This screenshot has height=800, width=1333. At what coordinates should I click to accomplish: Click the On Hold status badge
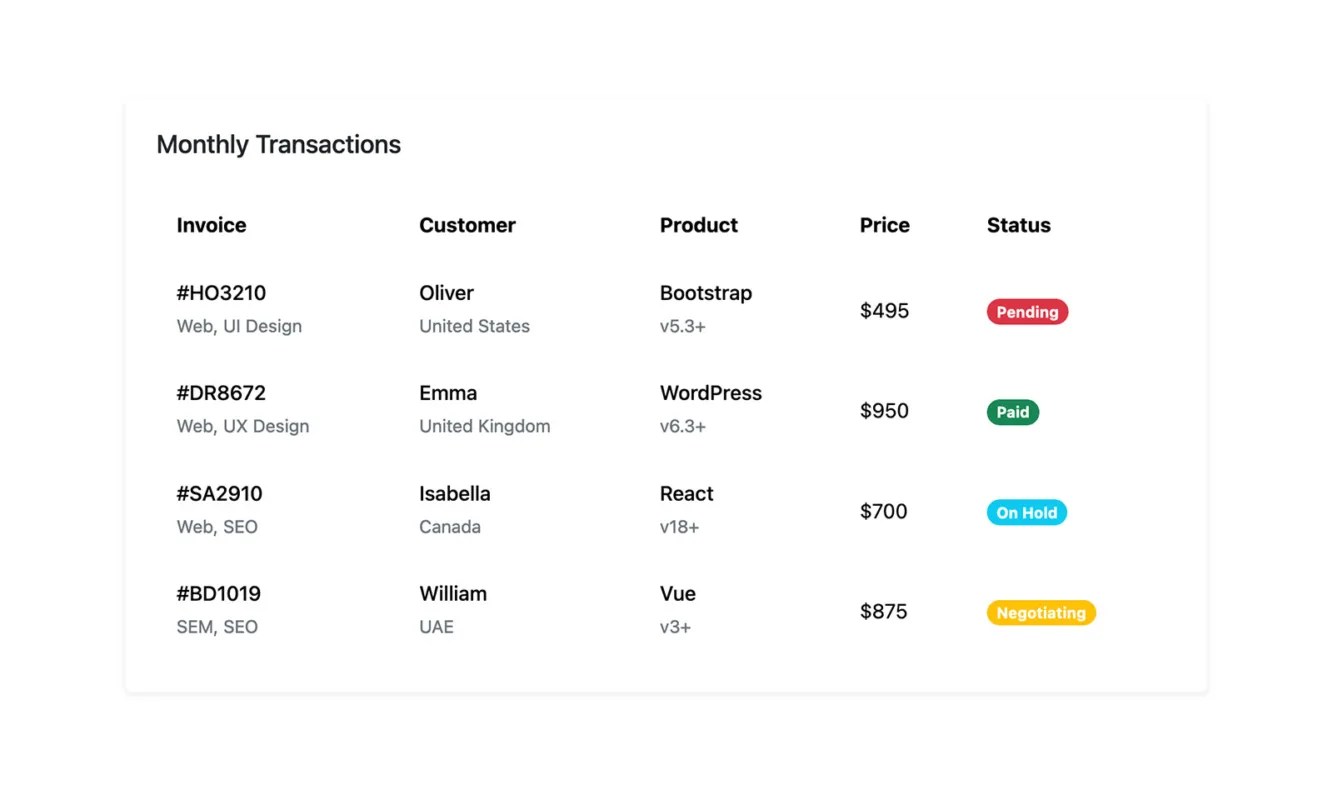1026,512
